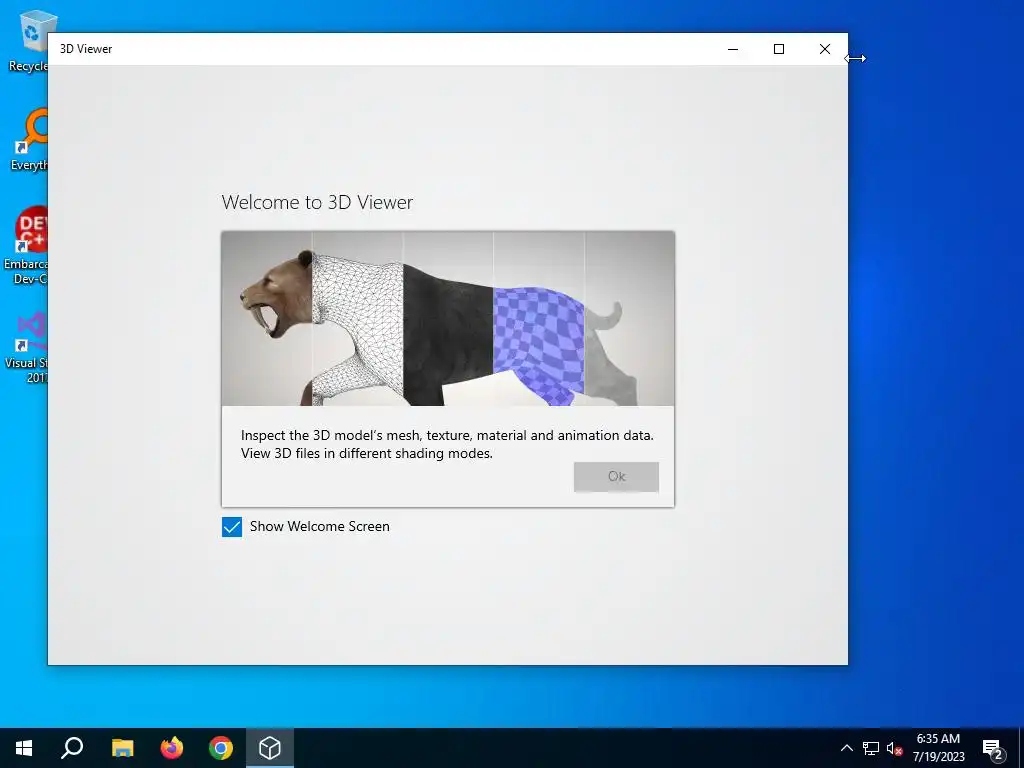1024x768 pixels.
Task: Close the 3D Viewer window
Action: [x=825, y=49]
